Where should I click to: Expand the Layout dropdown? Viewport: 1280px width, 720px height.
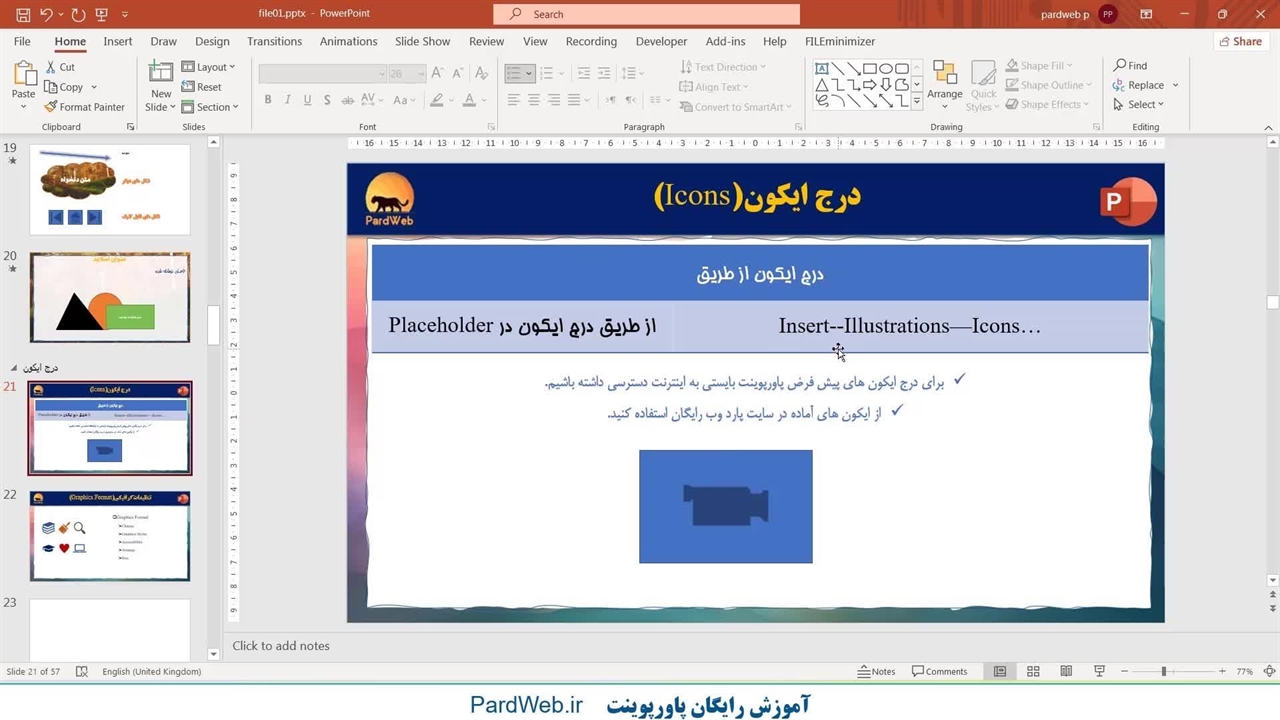coord(208,67)
